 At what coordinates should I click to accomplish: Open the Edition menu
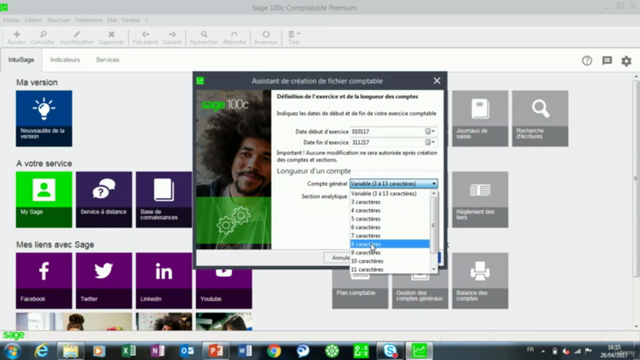[33, 20]
